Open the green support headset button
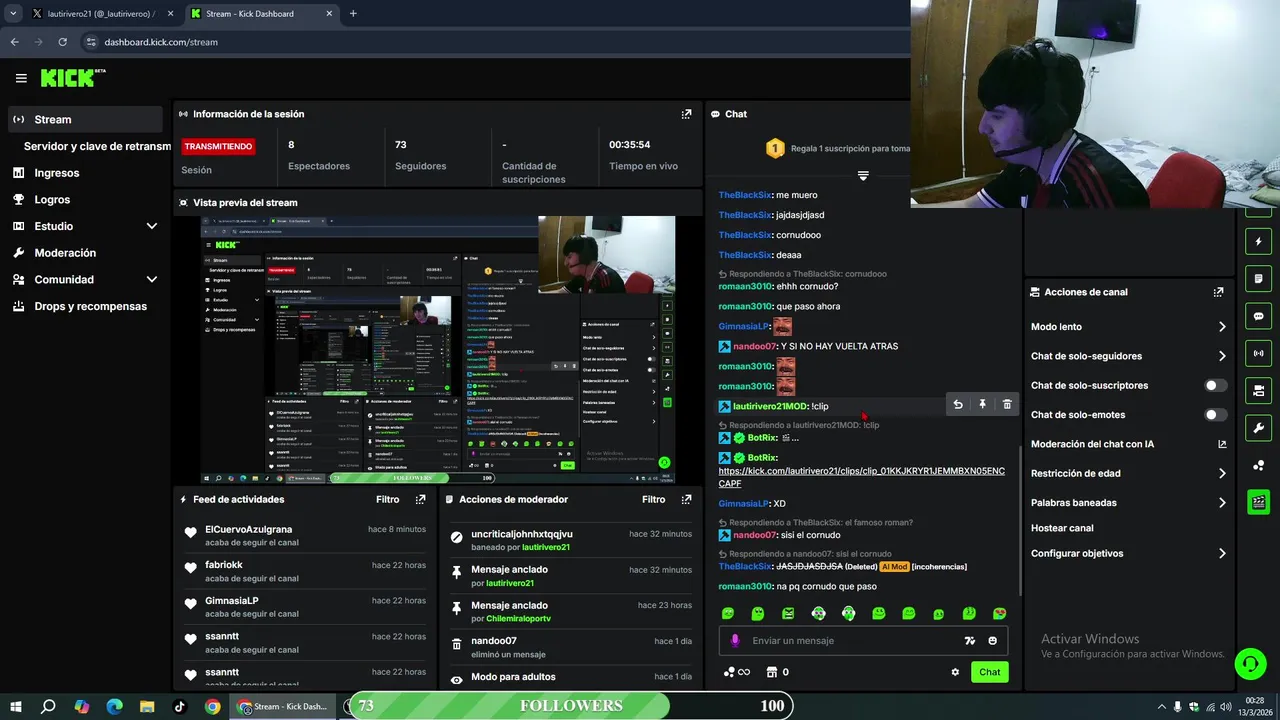The width and height of the screenshot is (1280, 720). click(1249, 663)
